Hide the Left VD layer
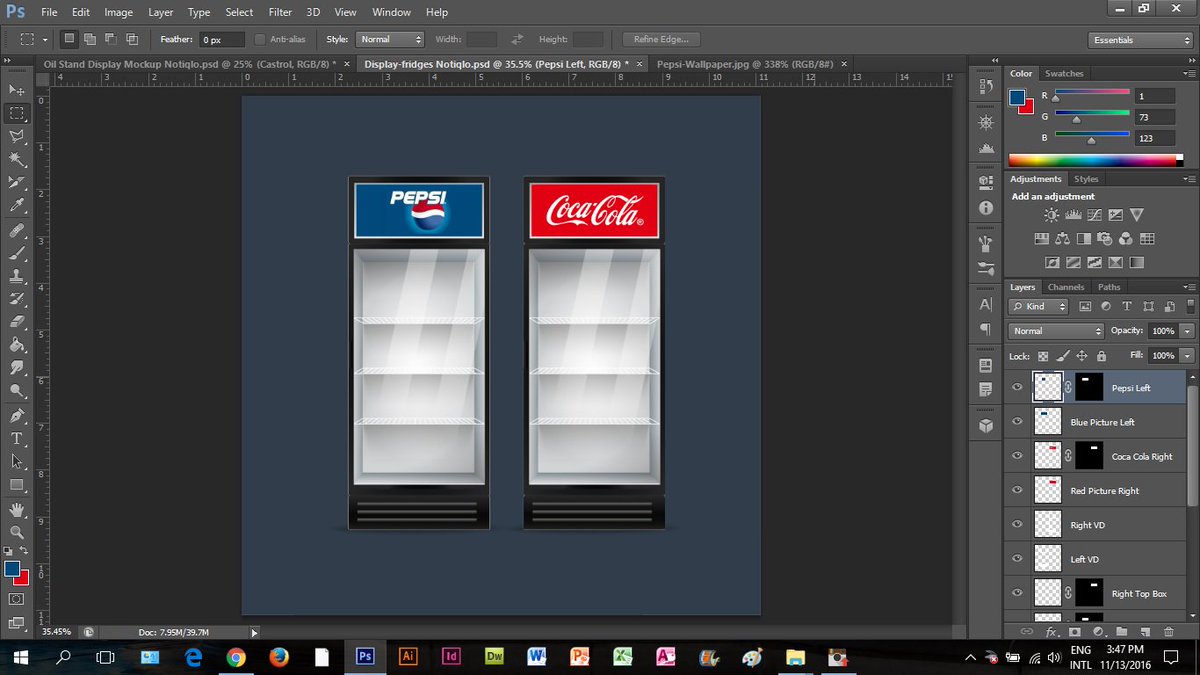This screenshot has height=675, width=1200. pos(1017,559)
